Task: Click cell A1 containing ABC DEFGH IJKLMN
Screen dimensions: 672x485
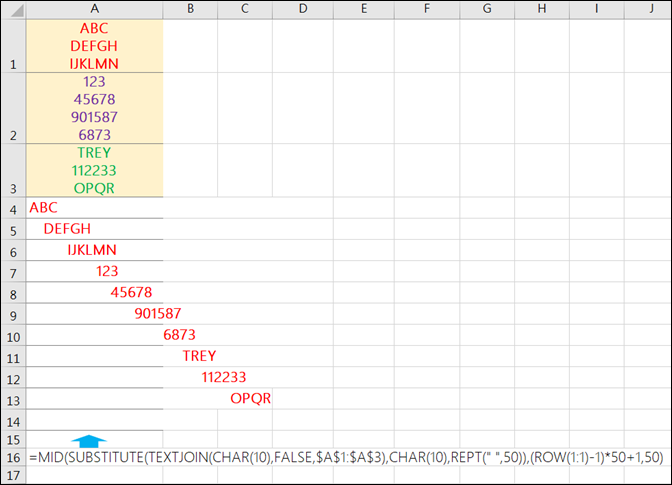Action: (x=95, y=46)
